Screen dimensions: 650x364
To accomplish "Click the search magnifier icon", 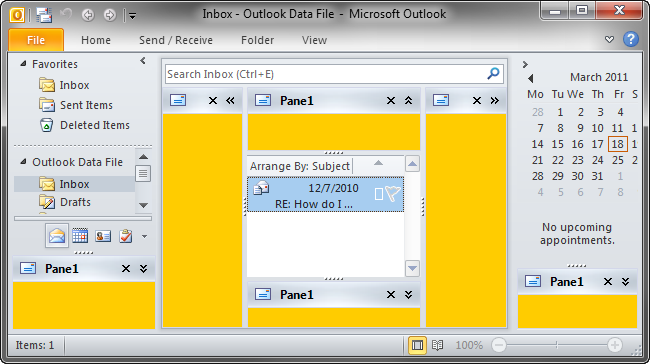I will click(493, 74).
